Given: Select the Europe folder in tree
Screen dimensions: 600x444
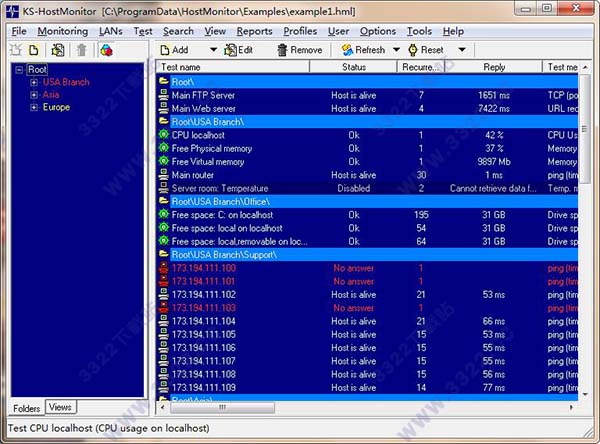Looking at the screenshot, I should click(56, 107).
